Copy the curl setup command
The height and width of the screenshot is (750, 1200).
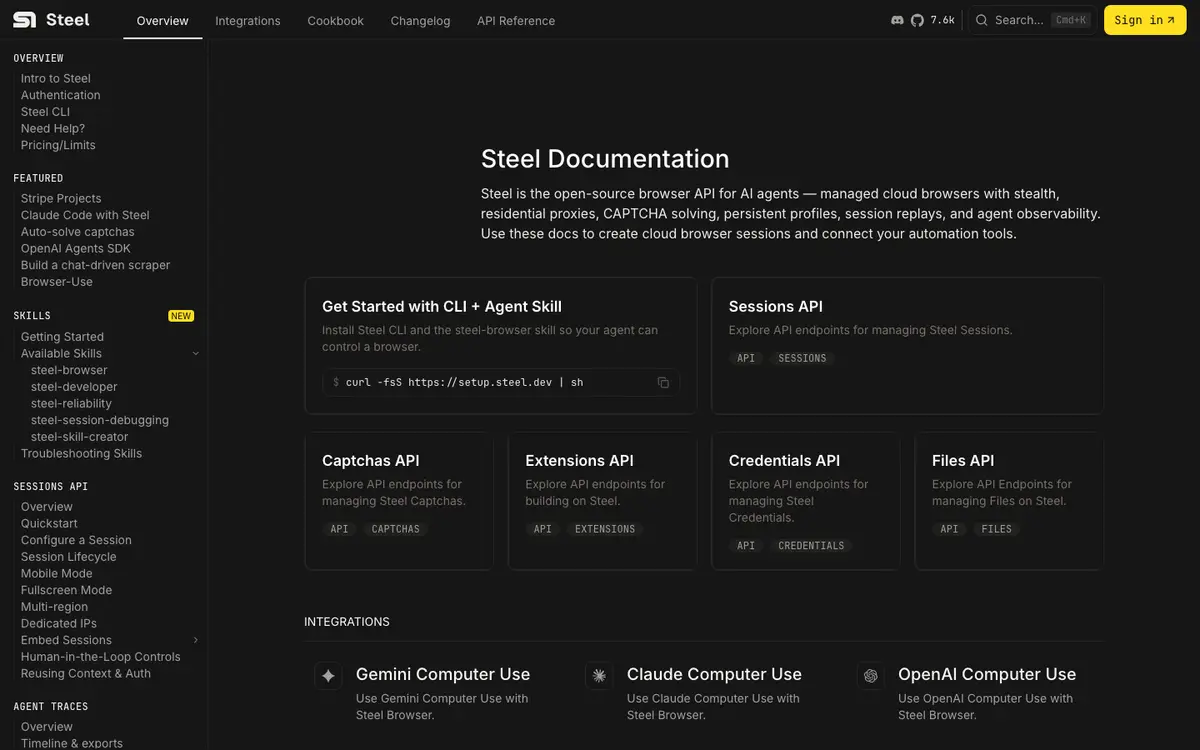[663, 382]
